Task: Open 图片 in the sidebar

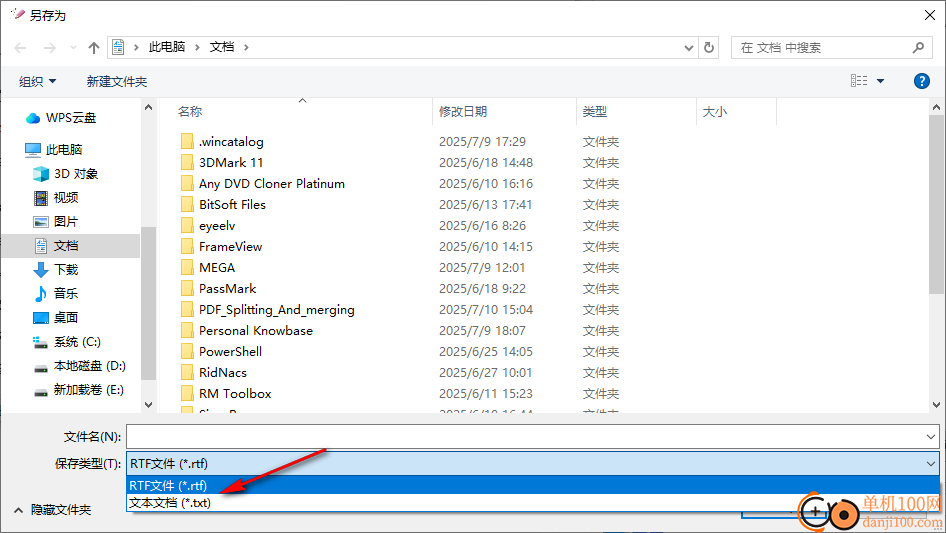Action: [56, 222]
